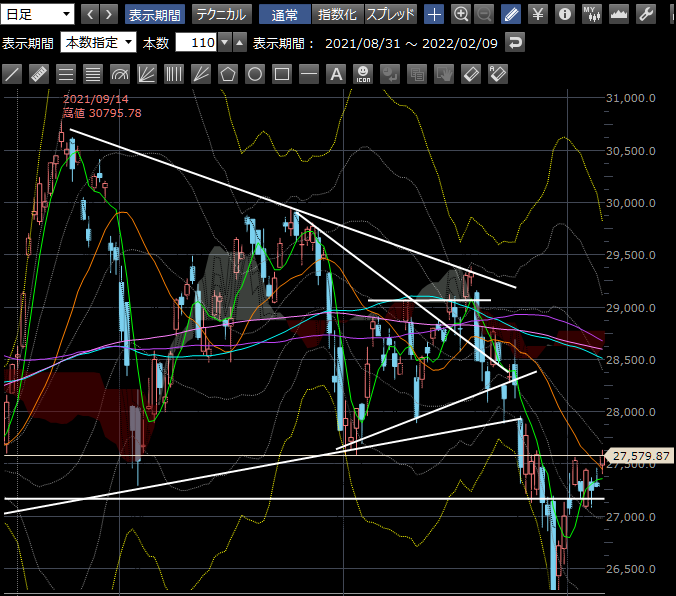Viewport: 676px width, 596px height.
Task: Click the スプレッド button
Action: pos(391,14)
